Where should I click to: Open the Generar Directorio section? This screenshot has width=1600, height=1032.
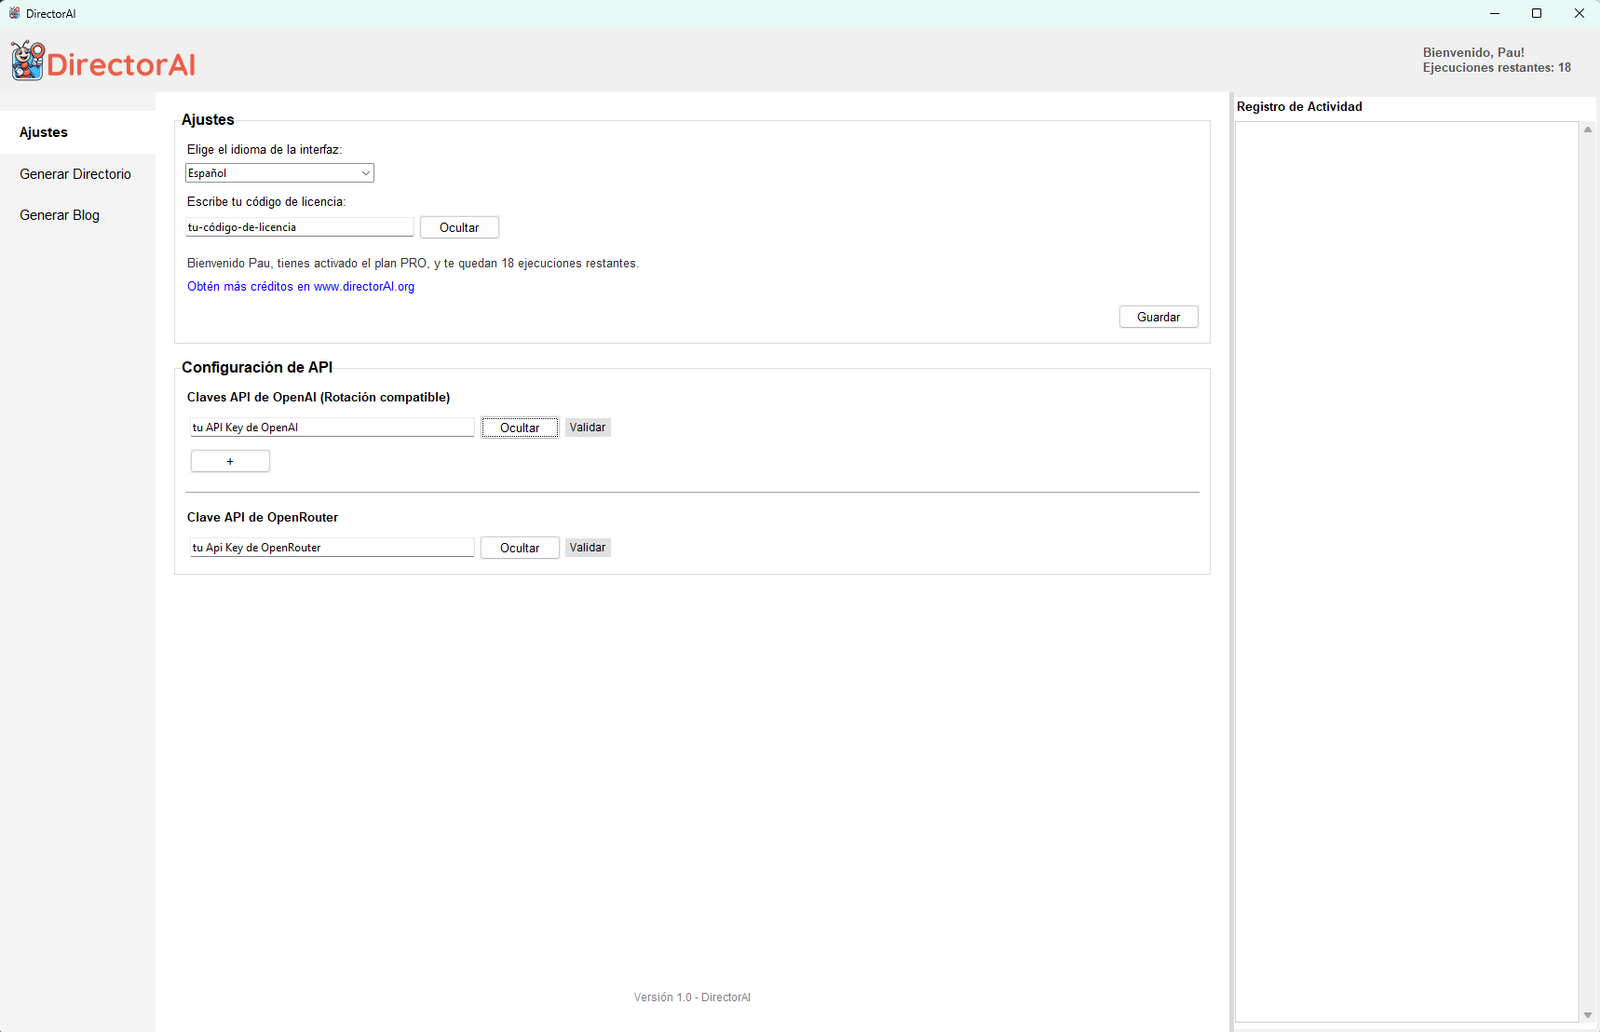(x=76, y=174)
